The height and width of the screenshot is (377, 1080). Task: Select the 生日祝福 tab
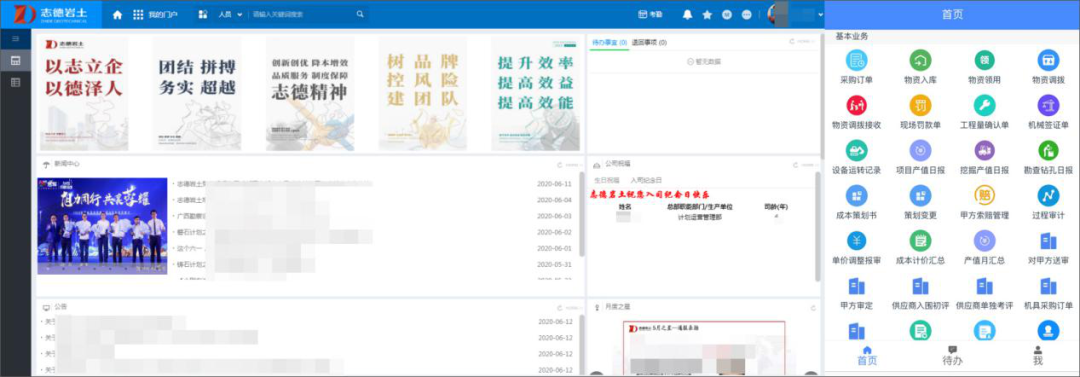coord(606,180)
